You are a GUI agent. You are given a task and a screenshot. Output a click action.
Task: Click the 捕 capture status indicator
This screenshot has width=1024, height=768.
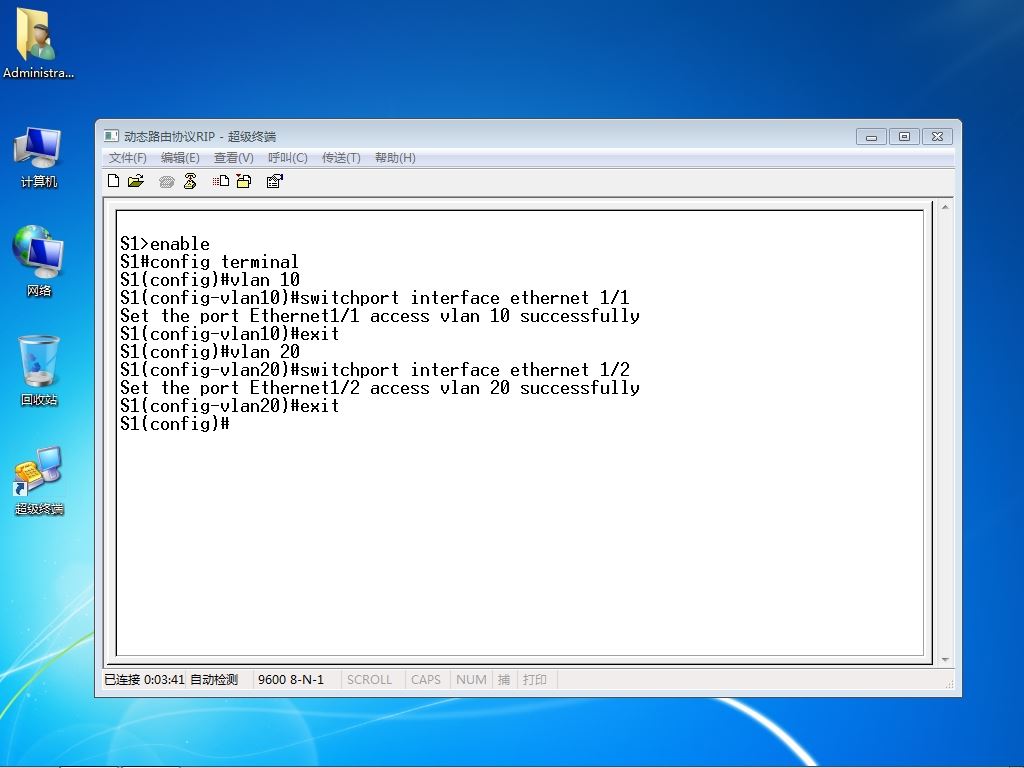click(x=504, y=679)
